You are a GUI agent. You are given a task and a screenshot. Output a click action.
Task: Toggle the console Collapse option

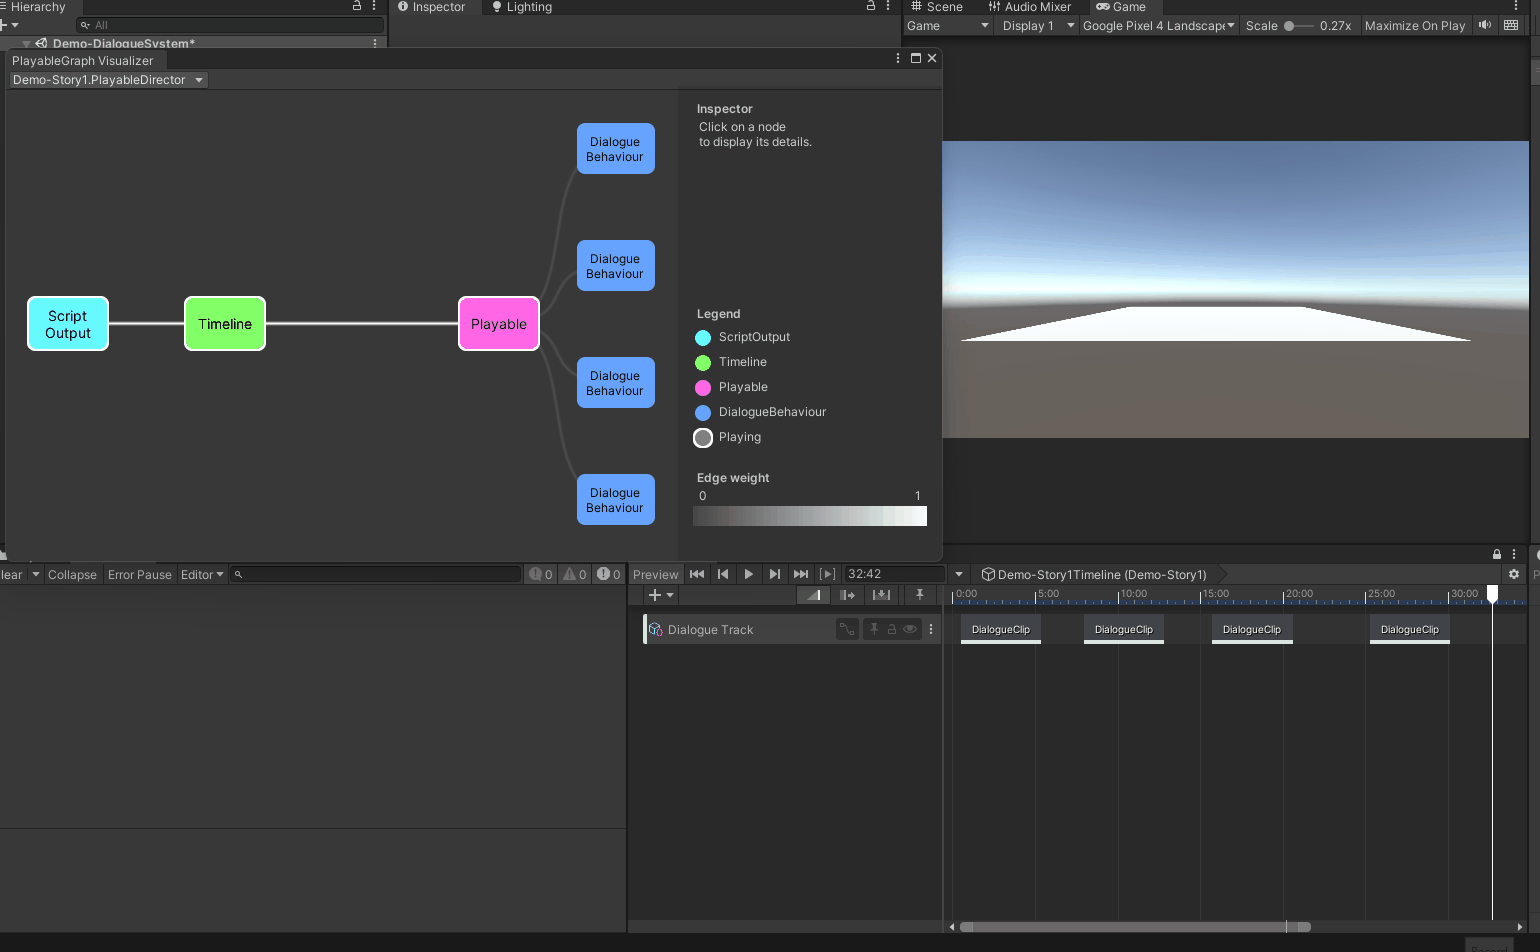point(72,575)
